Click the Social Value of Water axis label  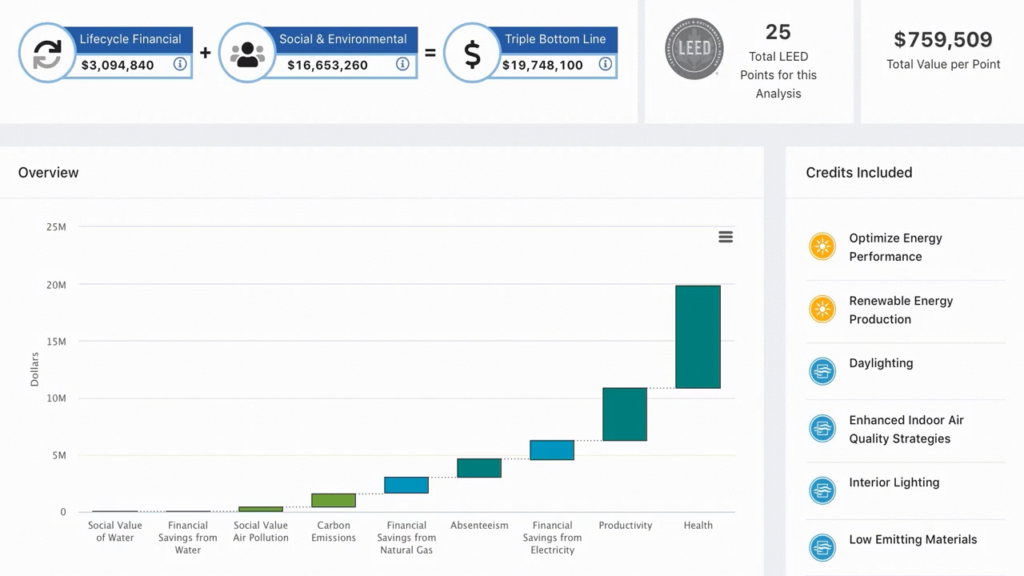tap(115, 532)
